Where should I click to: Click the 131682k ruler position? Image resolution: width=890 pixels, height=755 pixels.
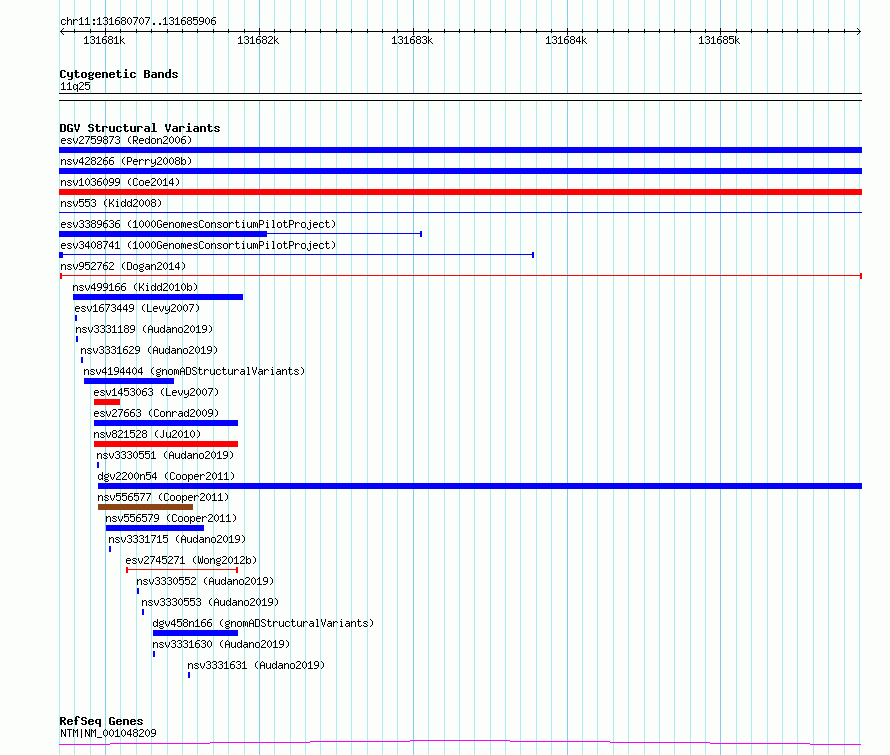258,40
